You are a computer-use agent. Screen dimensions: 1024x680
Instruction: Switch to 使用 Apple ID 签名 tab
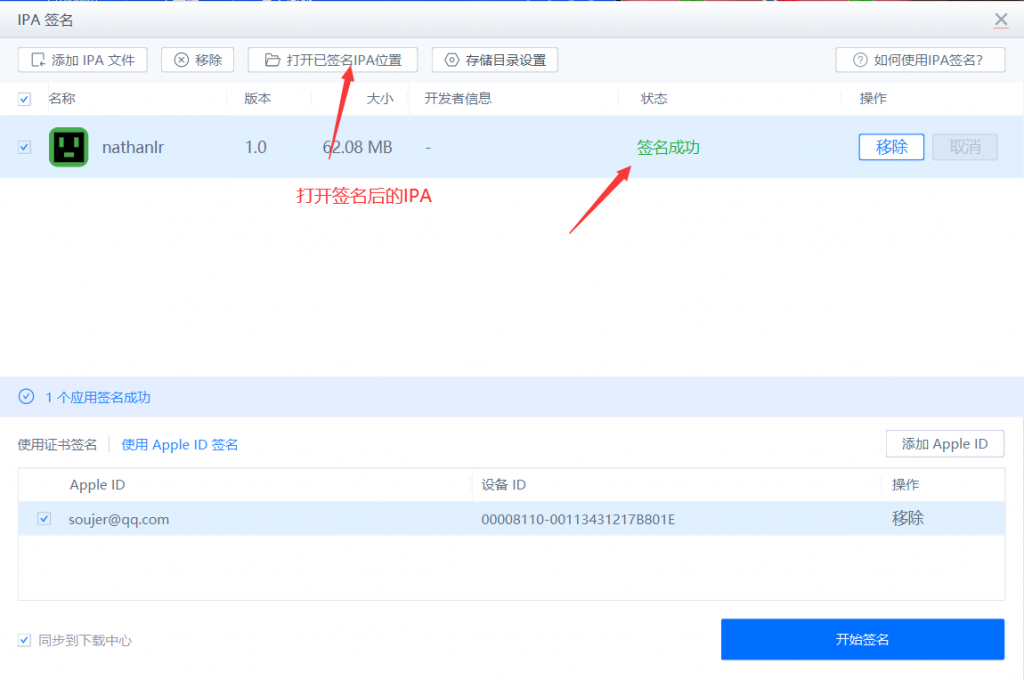point(180,445)
